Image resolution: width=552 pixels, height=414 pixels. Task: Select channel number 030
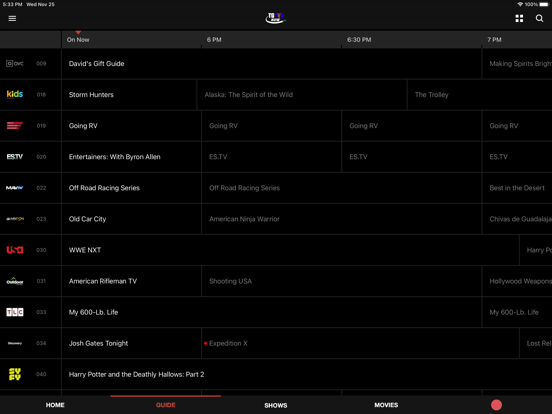41,250
